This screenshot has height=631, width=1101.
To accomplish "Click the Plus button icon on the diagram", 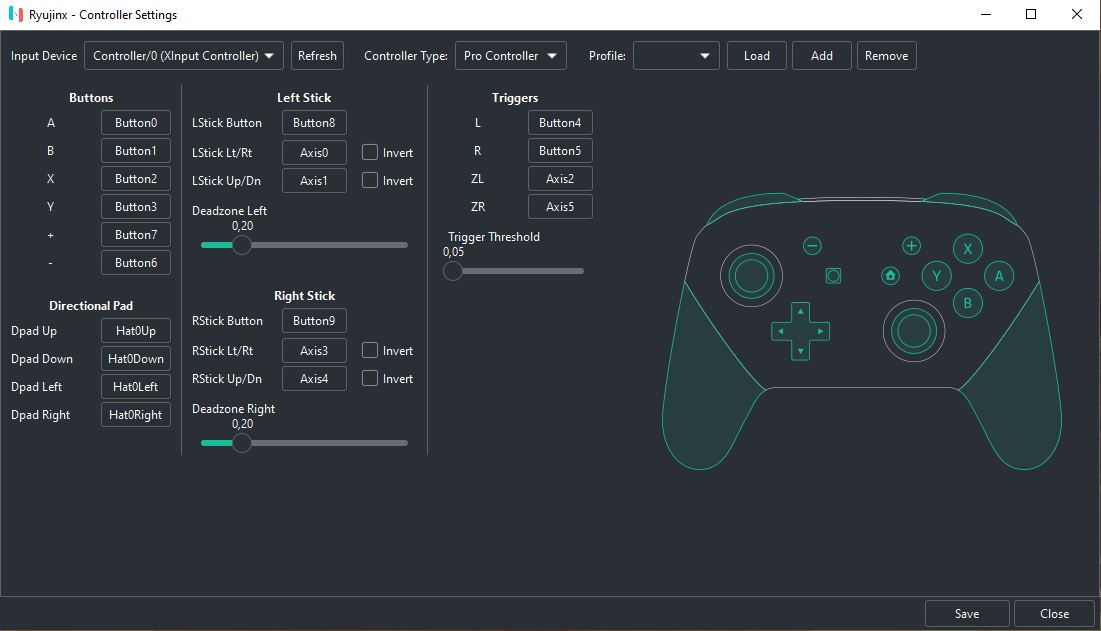I will click(911, 245).
